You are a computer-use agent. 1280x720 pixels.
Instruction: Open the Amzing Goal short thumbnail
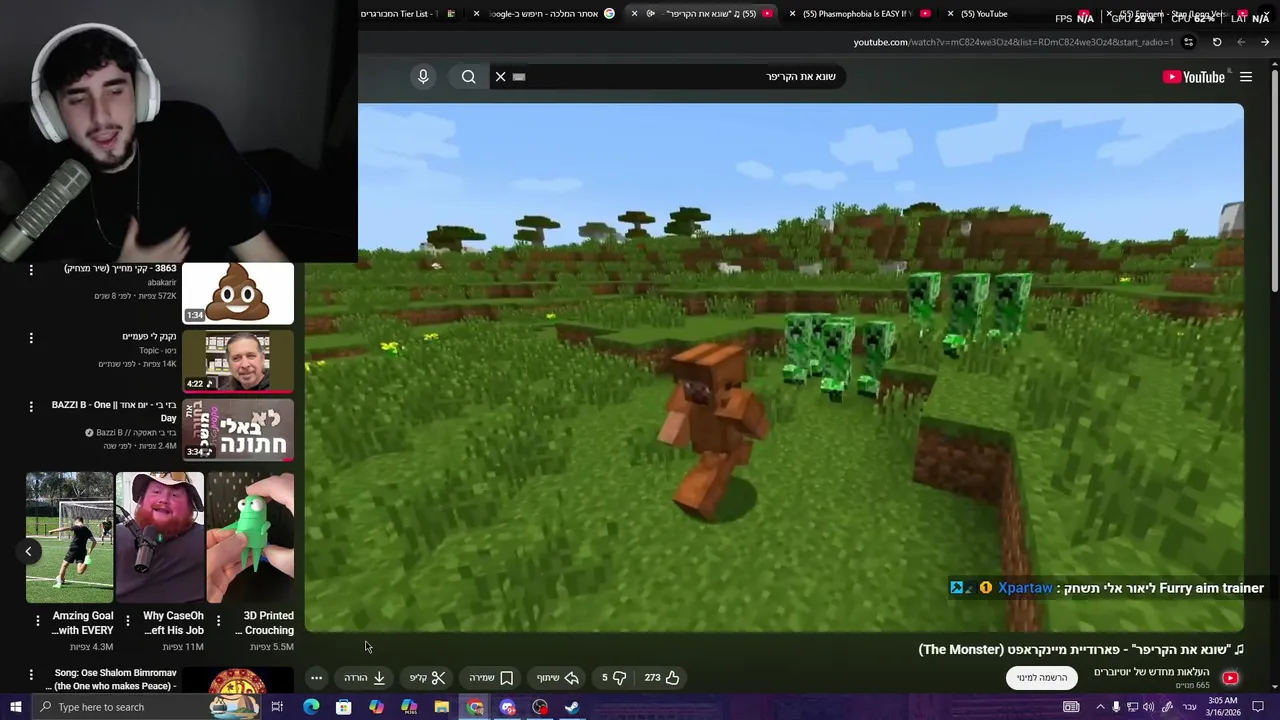point(70,538)
